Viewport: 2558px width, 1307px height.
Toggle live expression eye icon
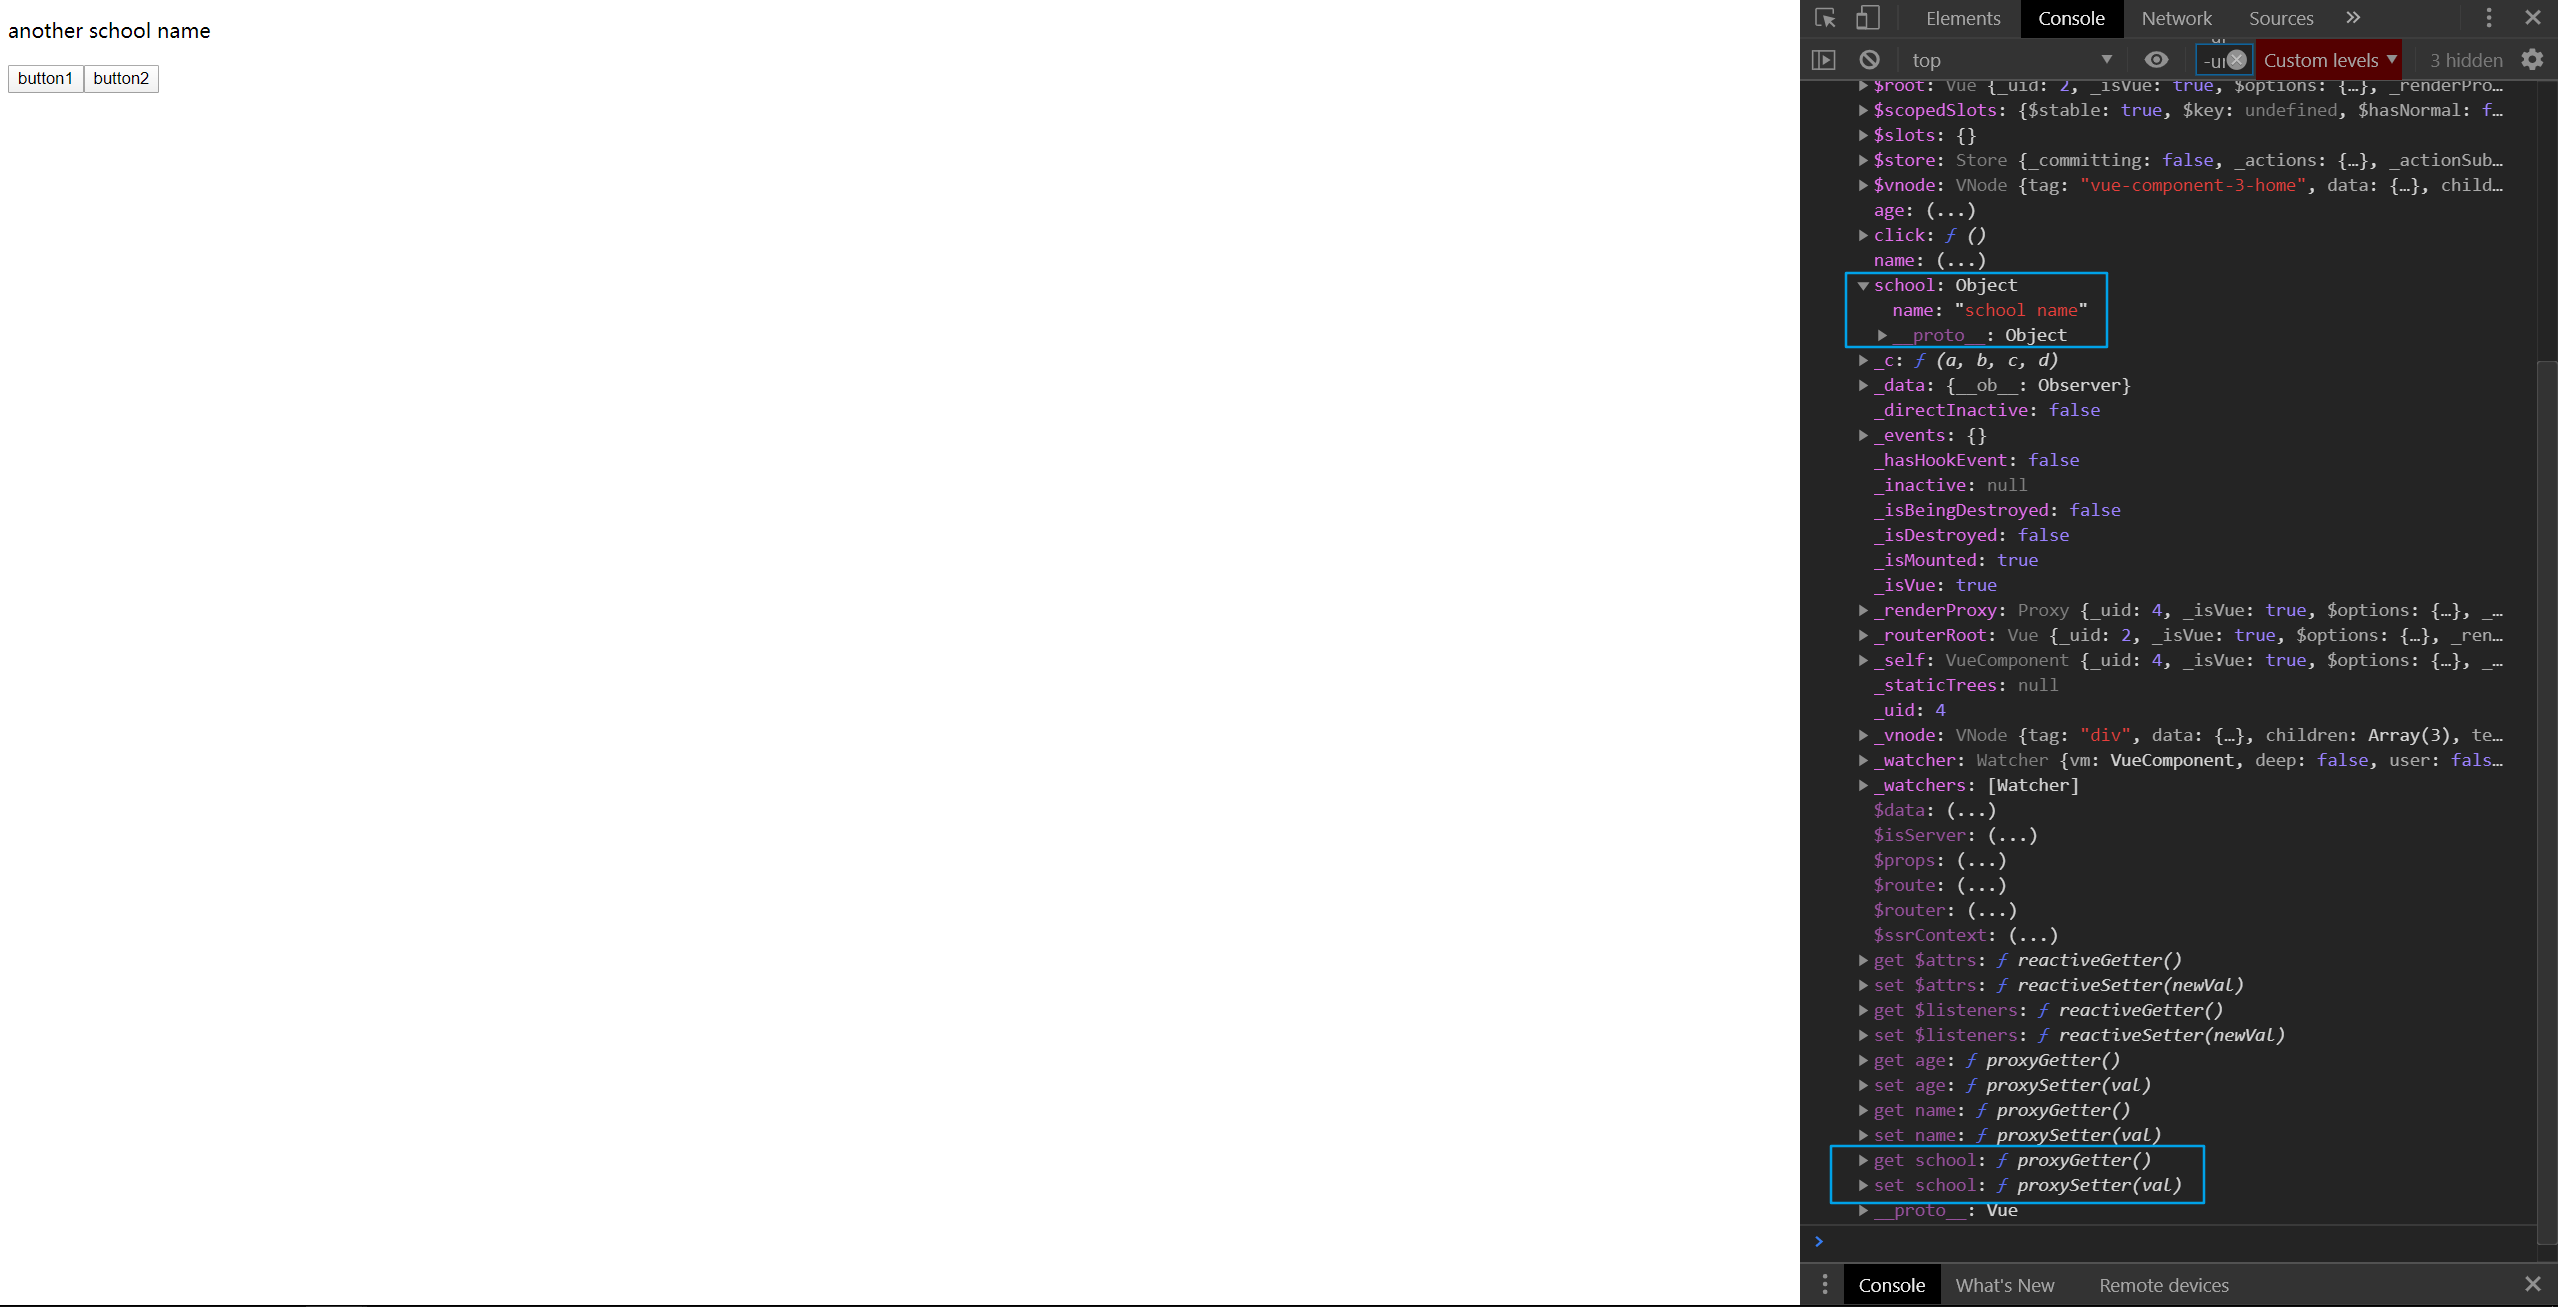(x=2156, y=60)
